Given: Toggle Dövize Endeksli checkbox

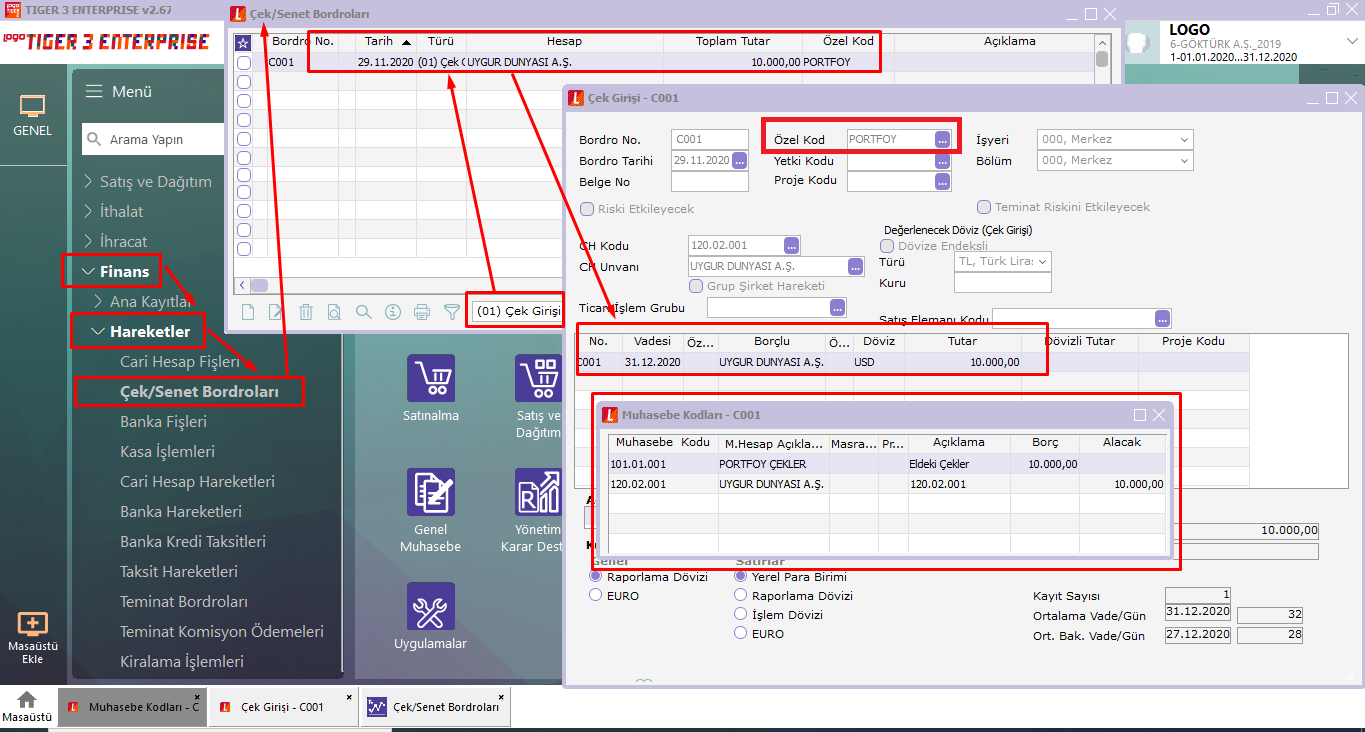Looking at the screenshot, I should click(x=887, y=246).
